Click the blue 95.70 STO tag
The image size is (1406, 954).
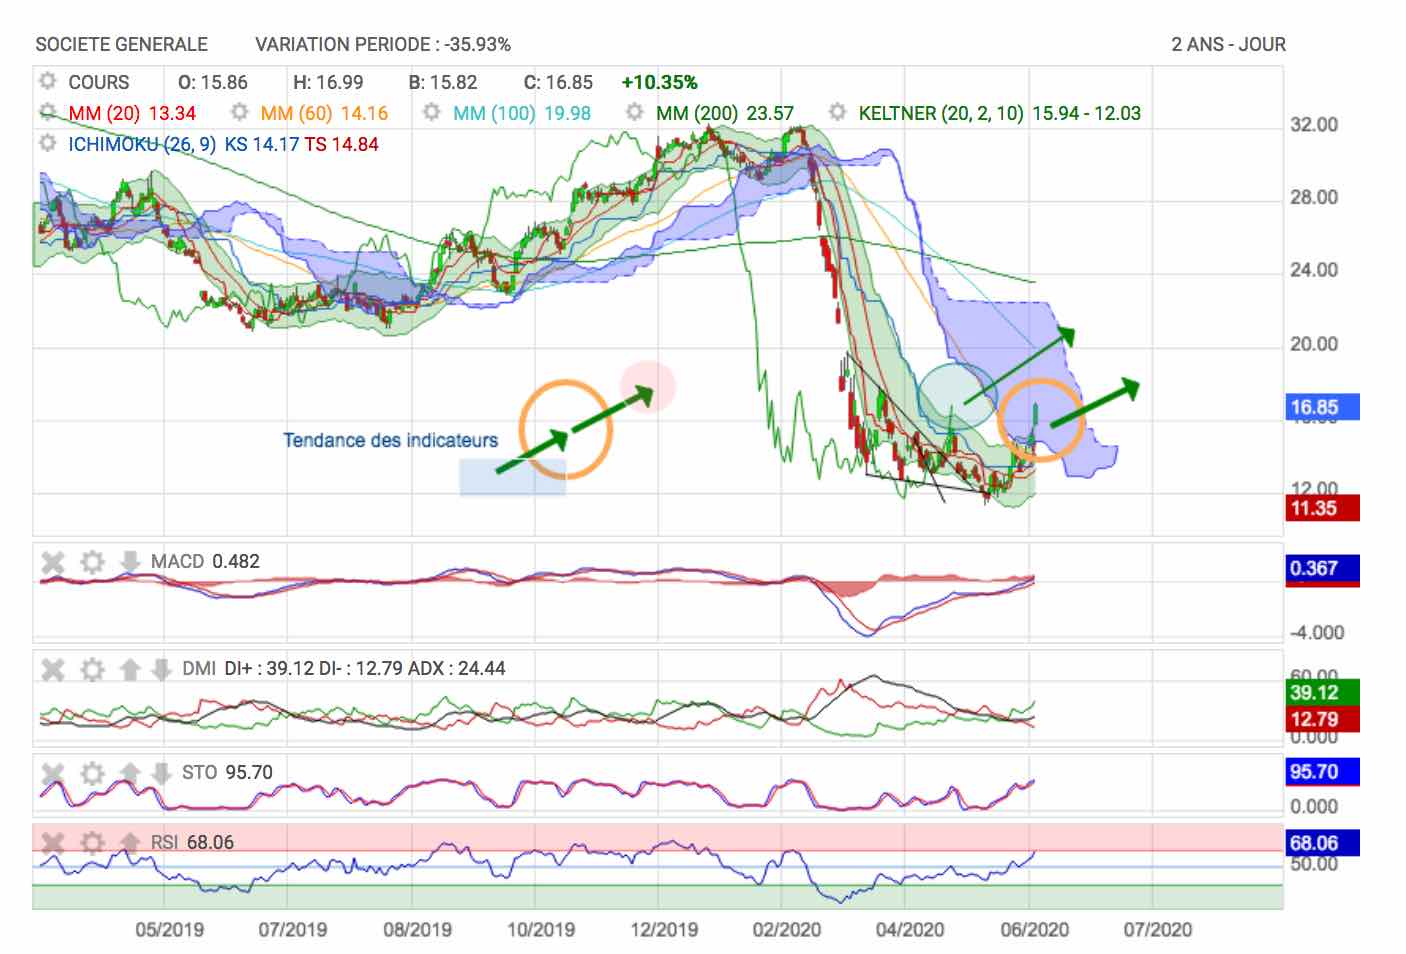(1322, 772)
